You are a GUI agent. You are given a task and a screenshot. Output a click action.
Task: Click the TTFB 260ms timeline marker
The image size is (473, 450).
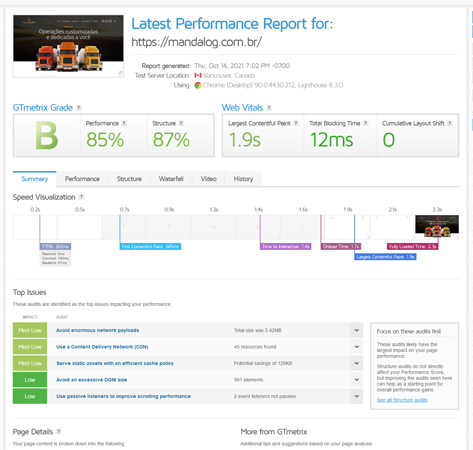click(55, 246)
